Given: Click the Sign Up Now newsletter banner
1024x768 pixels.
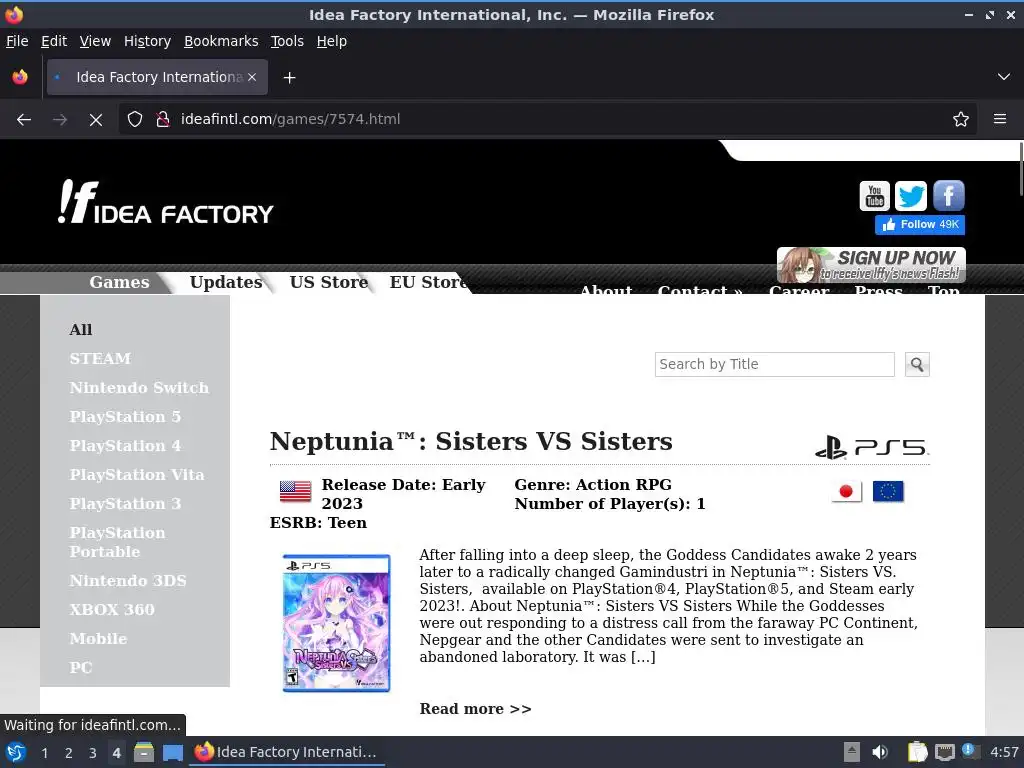Looking at the screenshot, I should [871, 264].
